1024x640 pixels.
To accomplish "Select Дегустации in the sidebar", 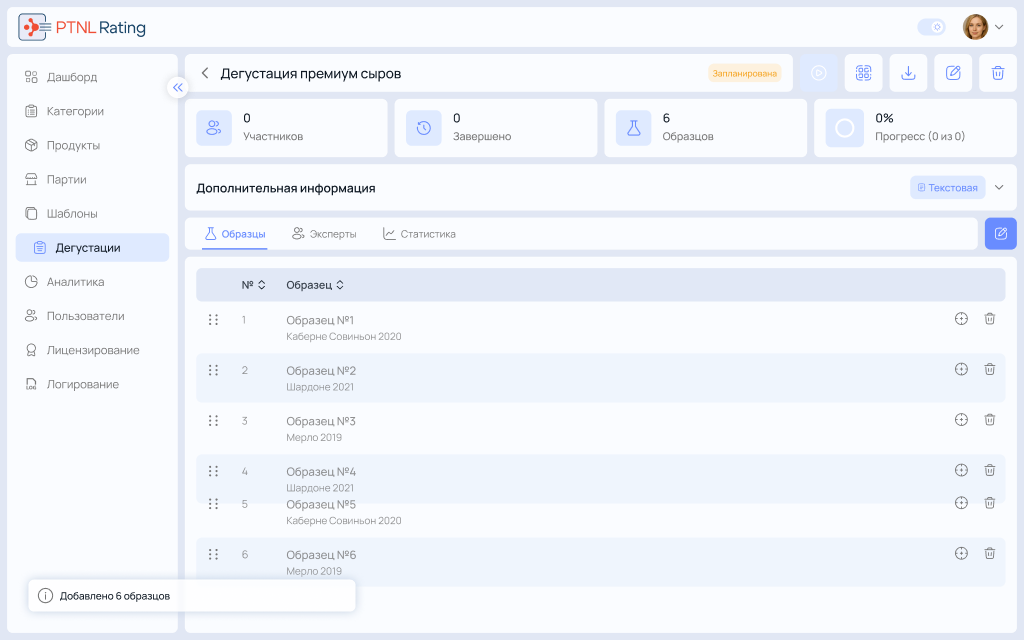I will [x=92, y=248].
